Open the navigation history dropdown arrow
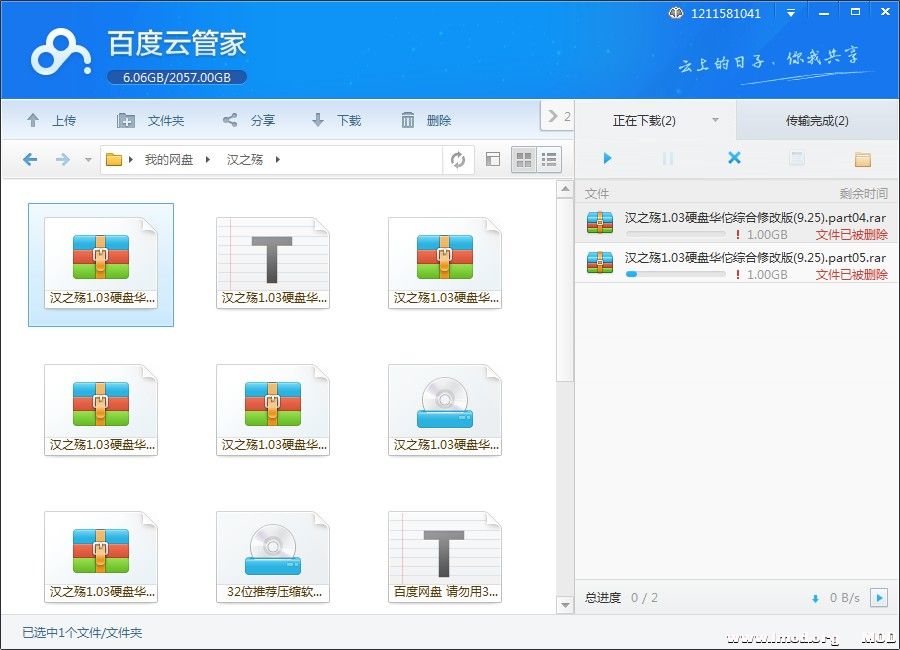The image size is (900, 650). tap(88, 160)
